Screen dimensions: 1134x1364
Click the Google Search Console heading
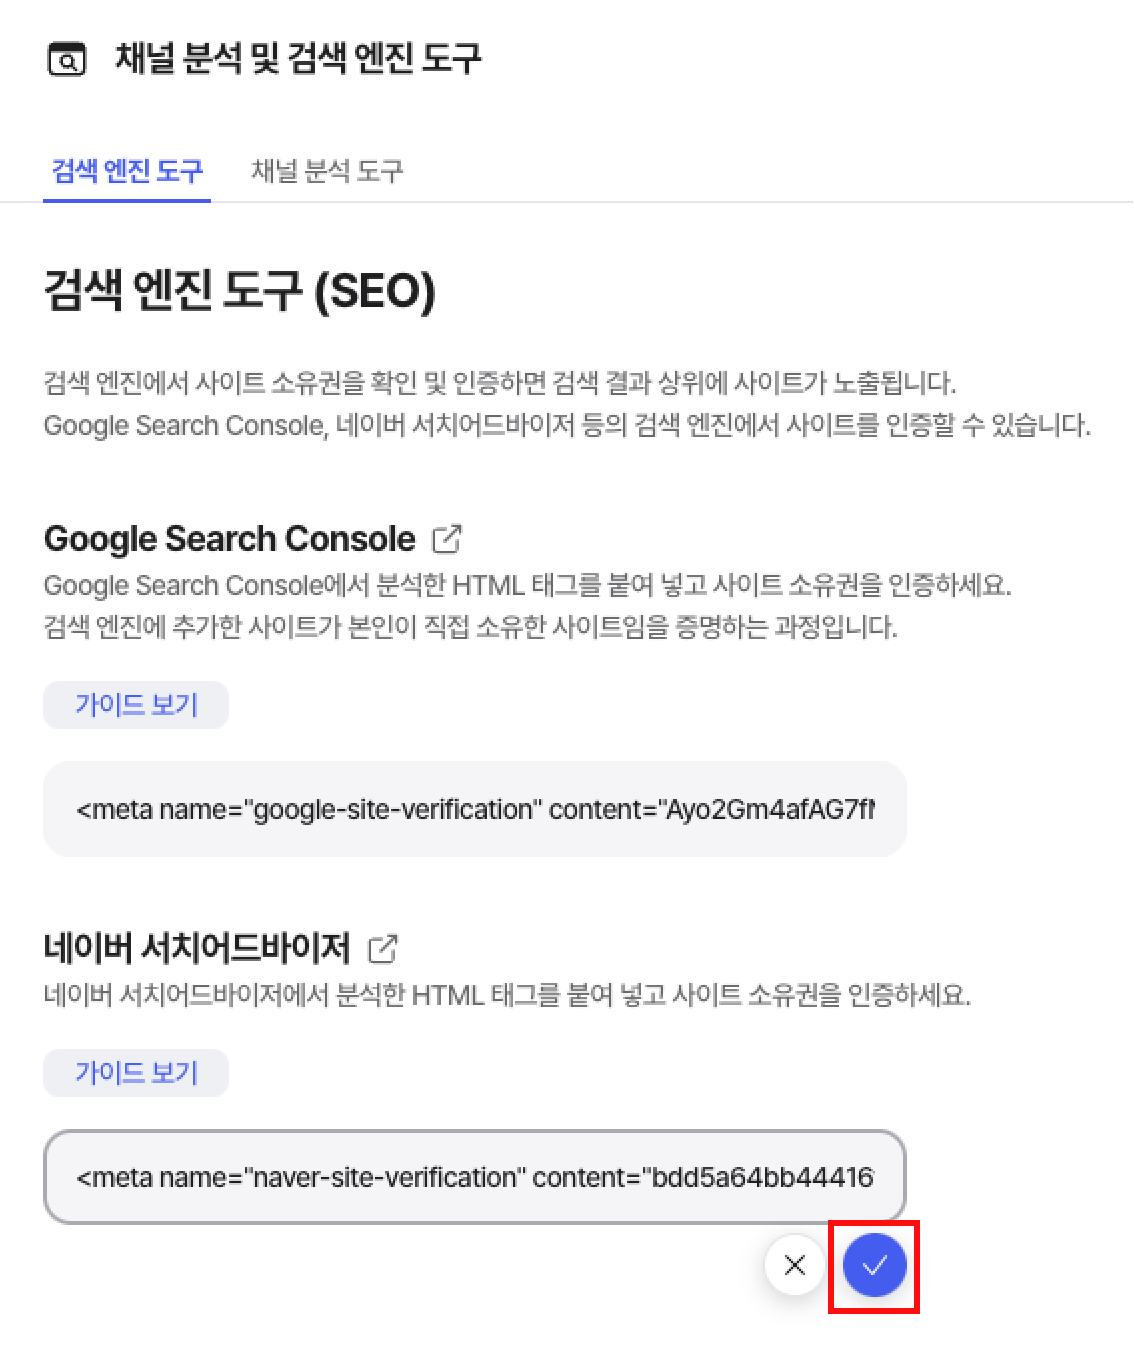pyautogui.click(x=229, y=539)
